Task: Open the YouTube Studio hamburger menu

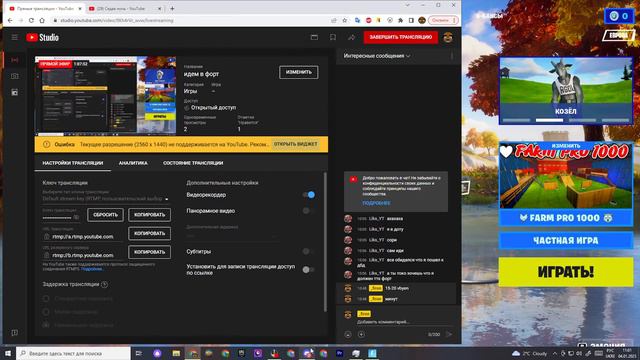Action: pos(15,38)
